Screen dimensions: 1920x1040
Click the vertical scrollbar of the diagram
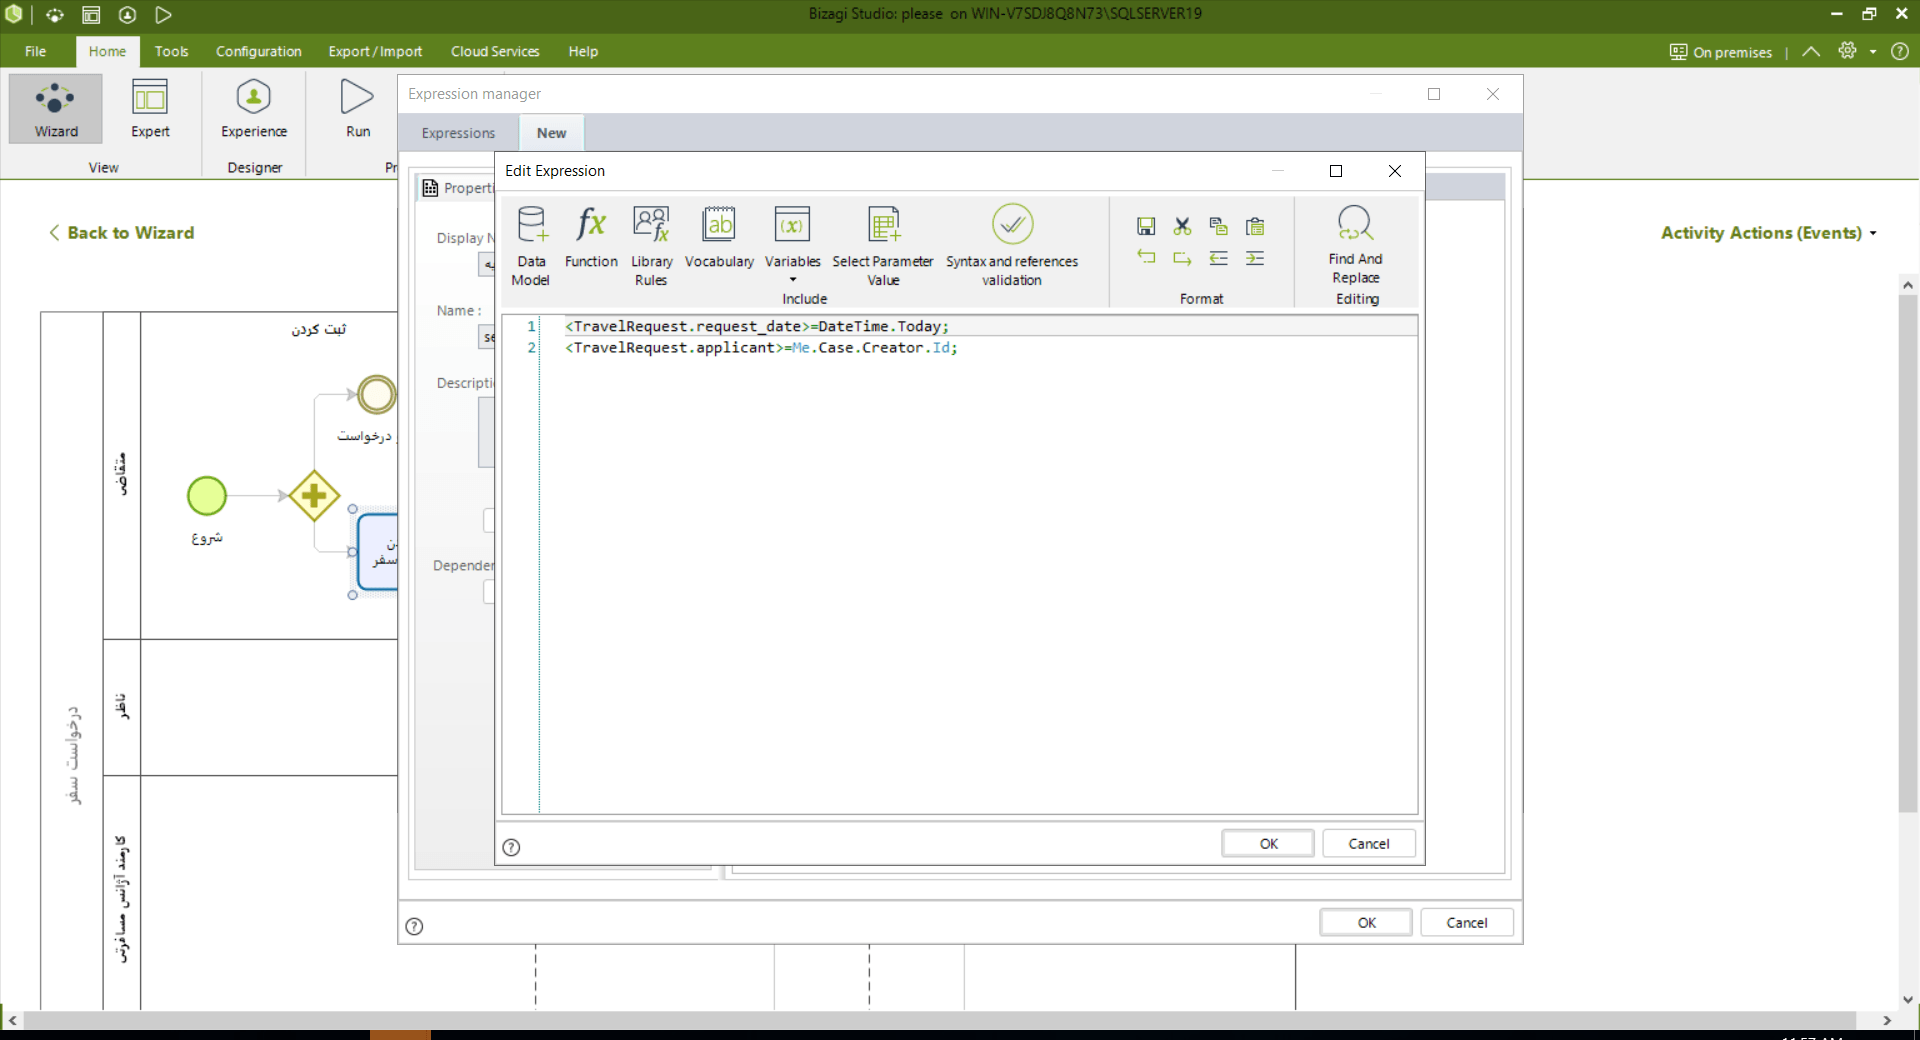1908,553
